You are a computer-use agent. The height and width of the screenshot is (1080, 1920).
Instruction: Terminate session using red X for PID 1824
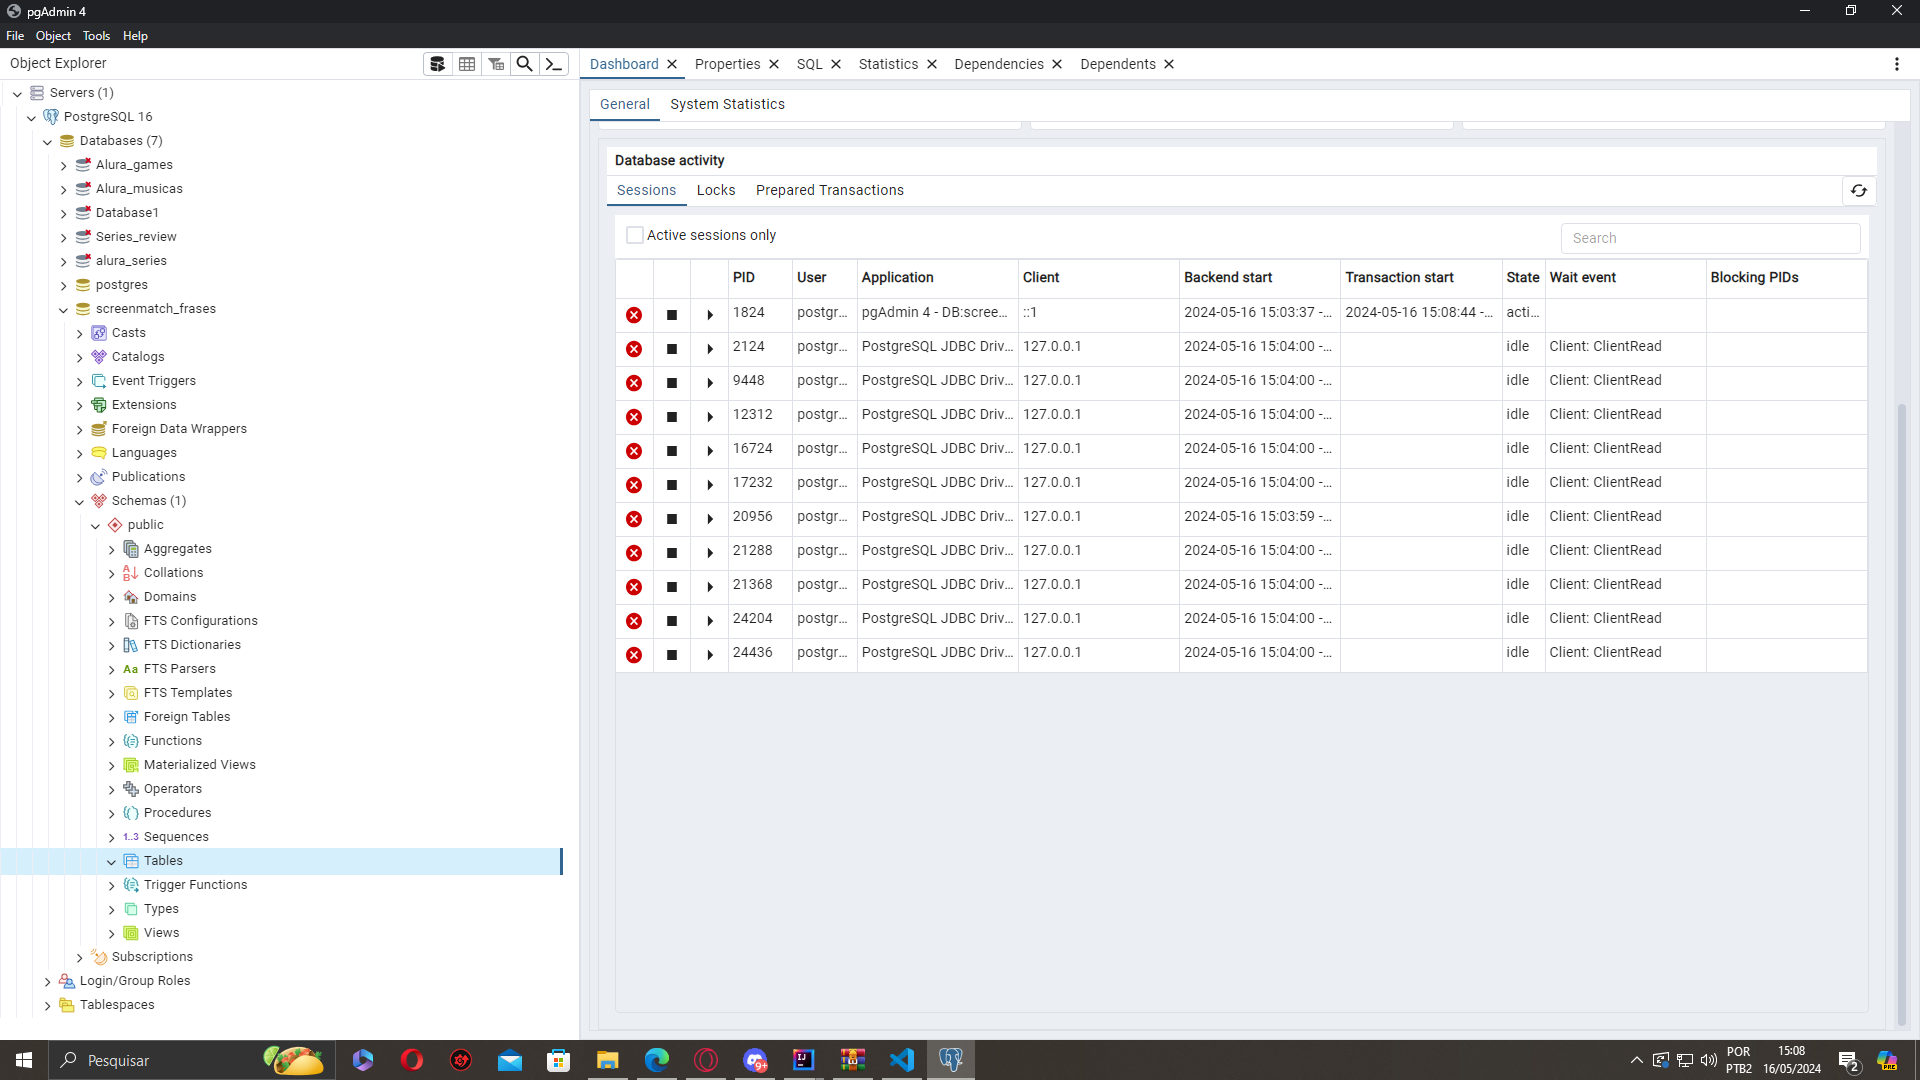633,314
